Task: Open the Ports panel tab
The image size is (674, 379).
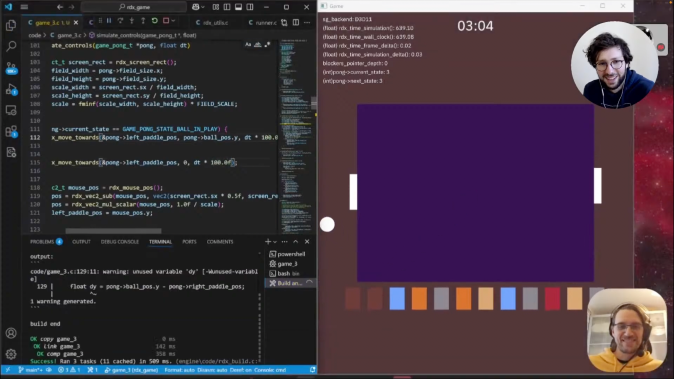Action: click(189, 242)
